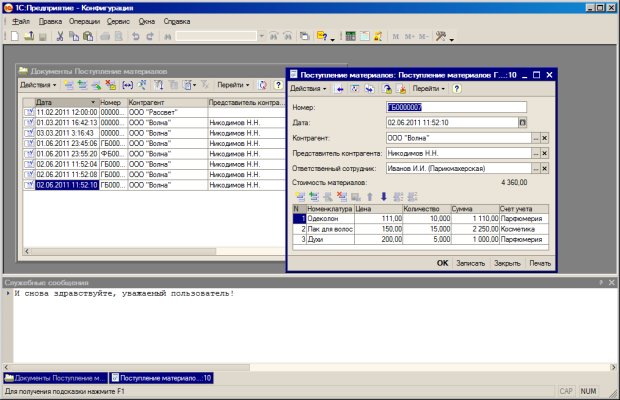Clear the Контрагент field with X button
Image resolution: width=620 pixels, height=400 pixels.
coord(545,138)
